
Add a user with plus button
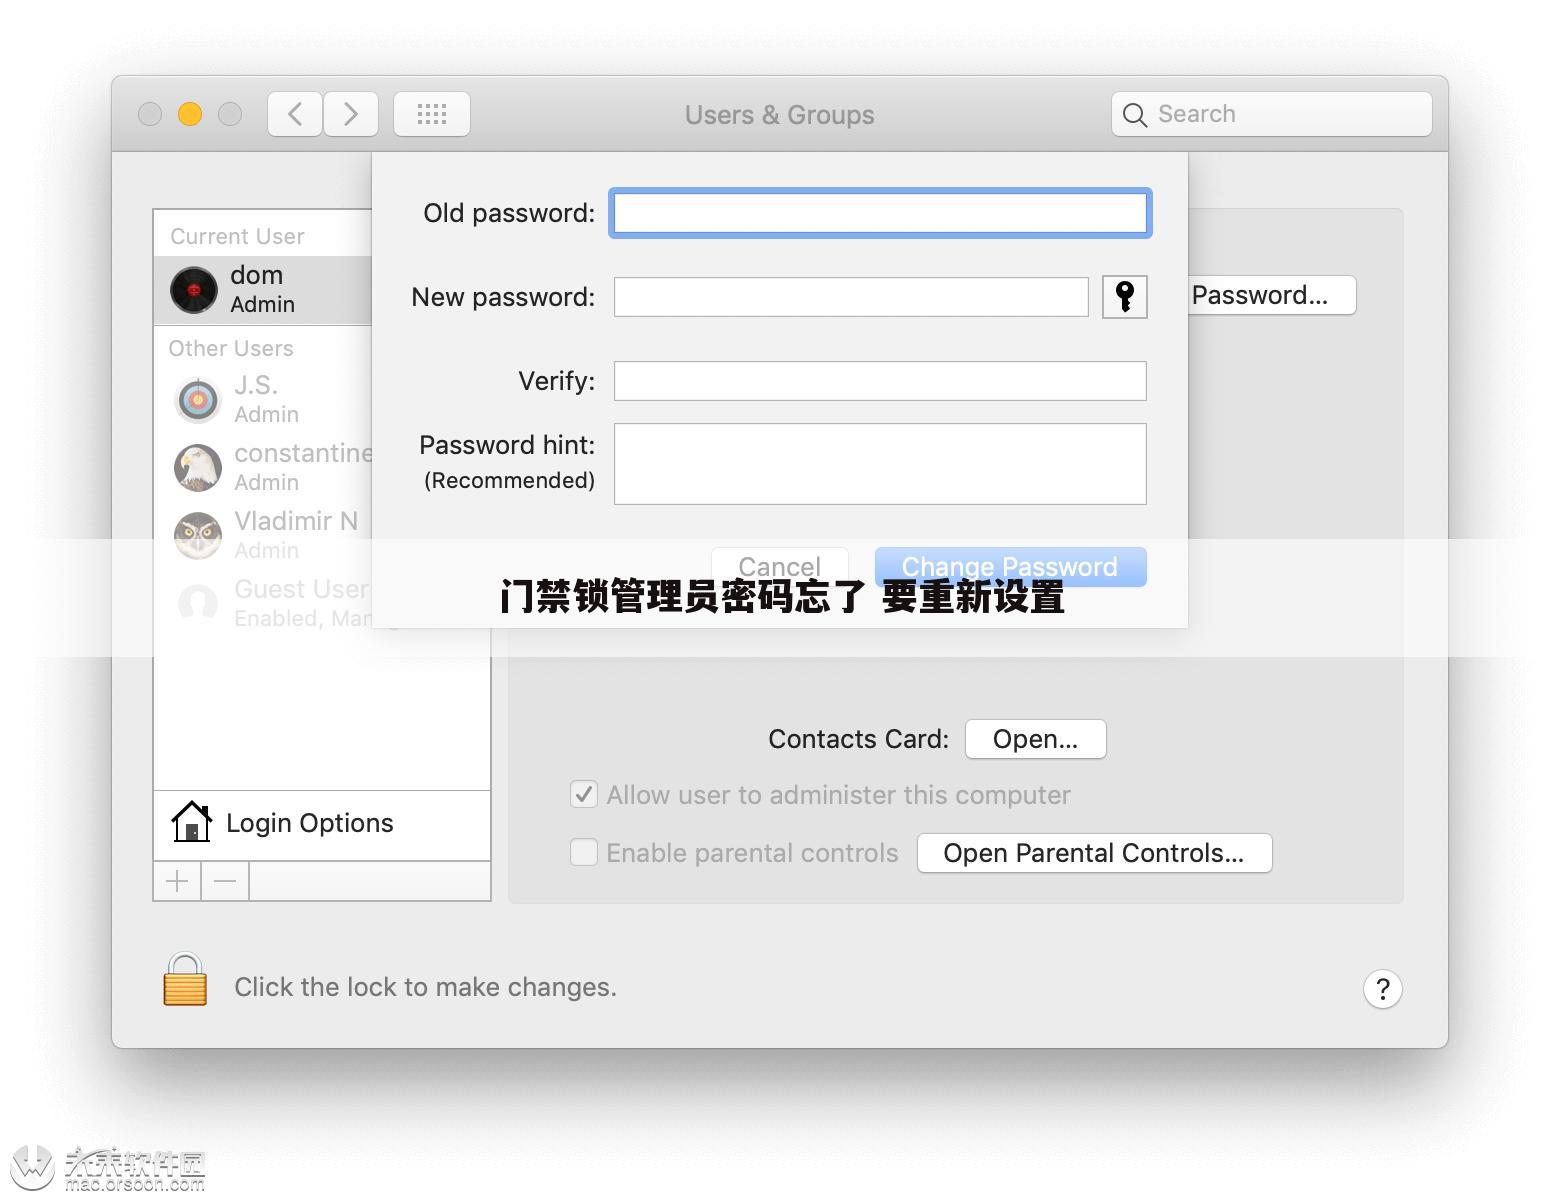[177, 881]
